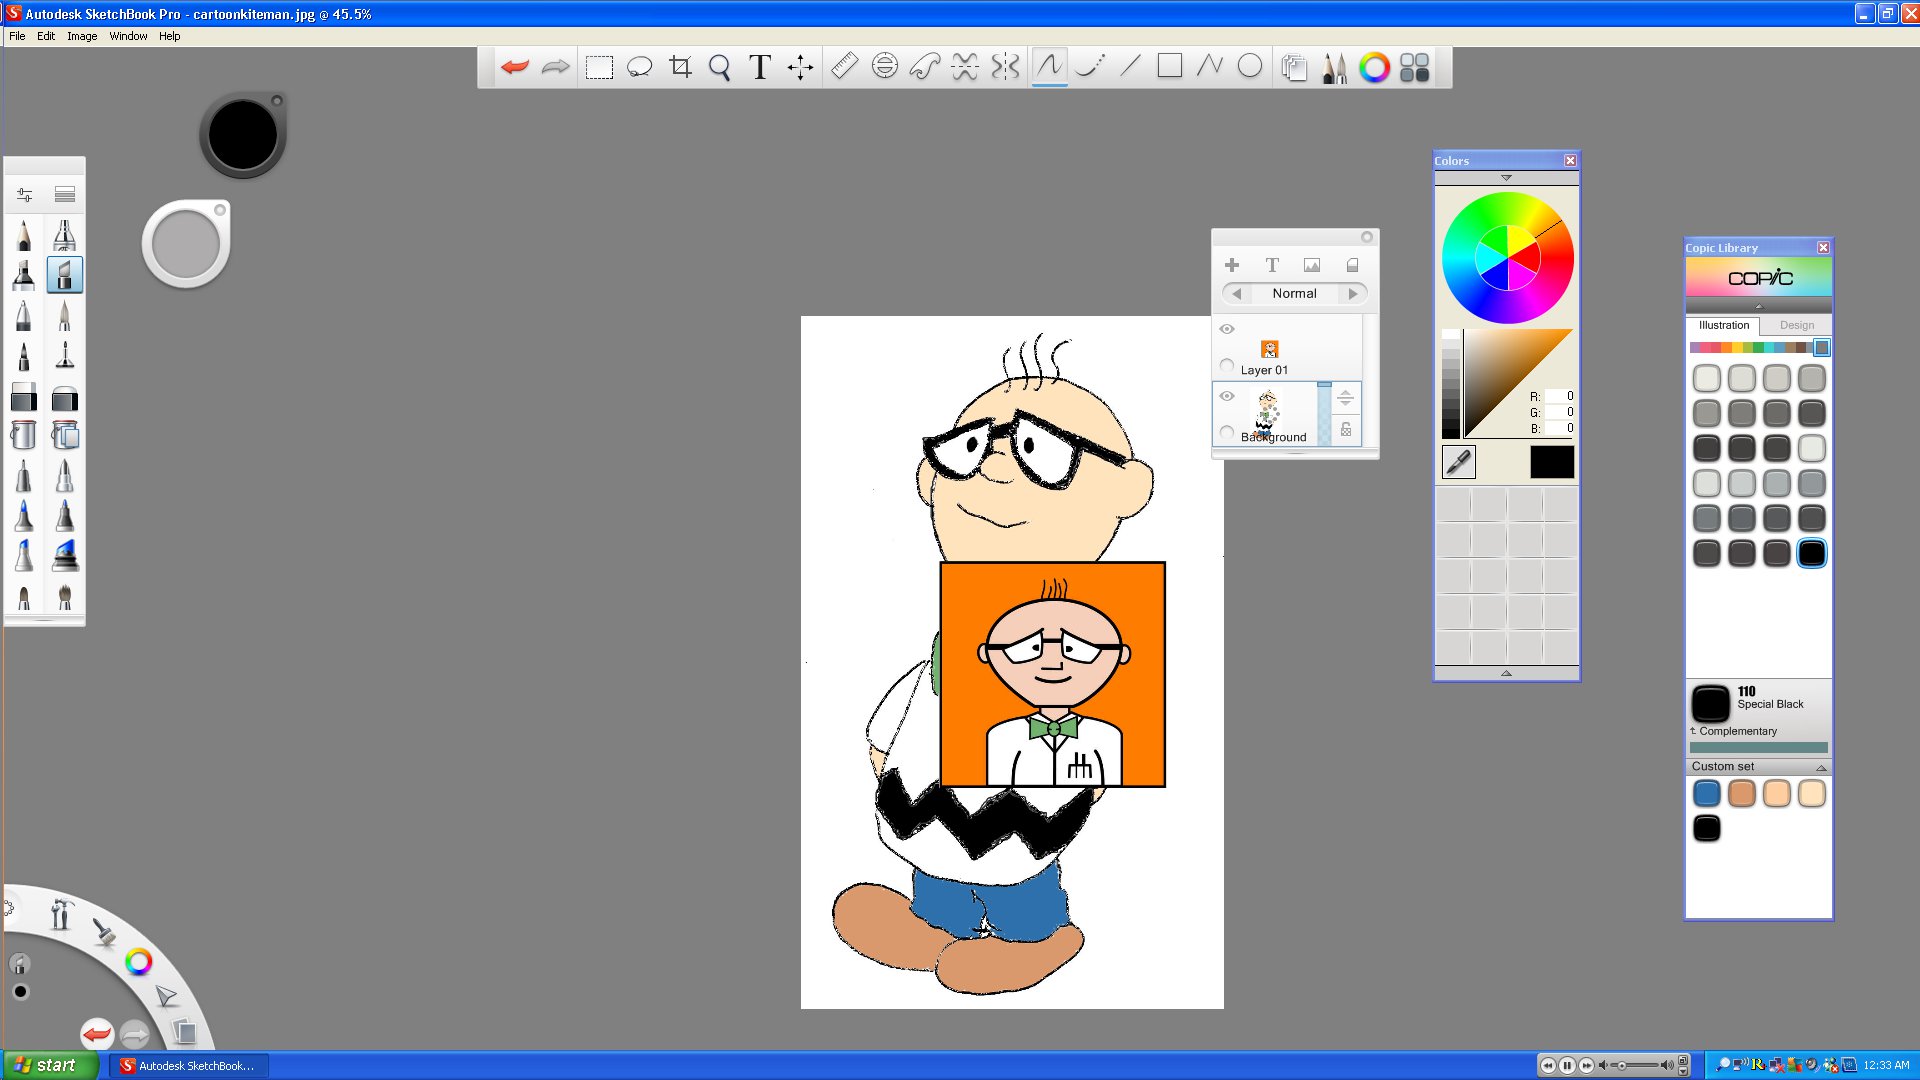
Task: Click the black brush size puck
Action: pyautogui.click(x=243, y=135)
